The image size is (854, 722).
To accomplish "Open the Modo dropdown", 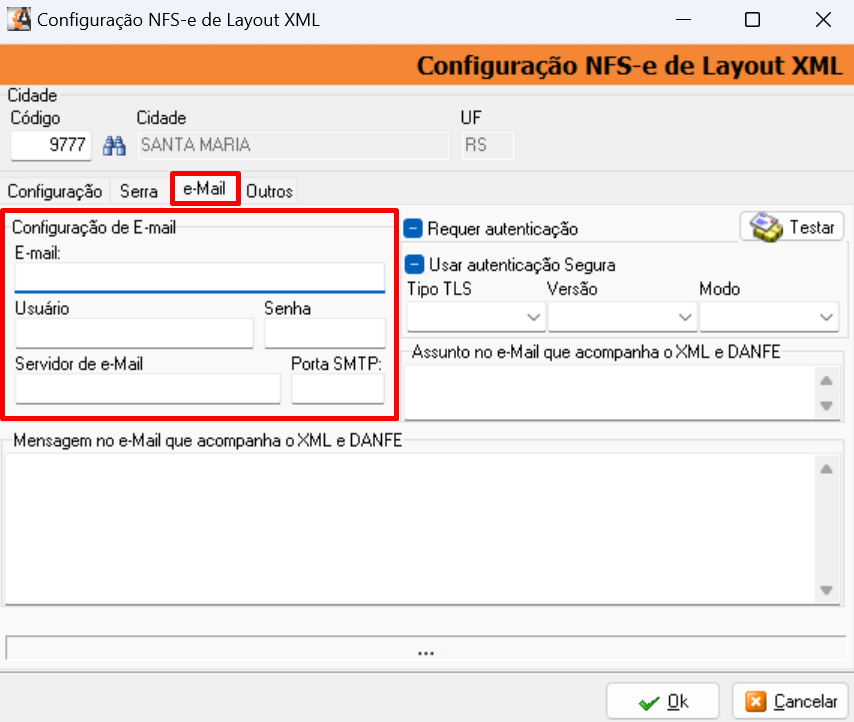I will pyautogui.click(x=768, y=317).
